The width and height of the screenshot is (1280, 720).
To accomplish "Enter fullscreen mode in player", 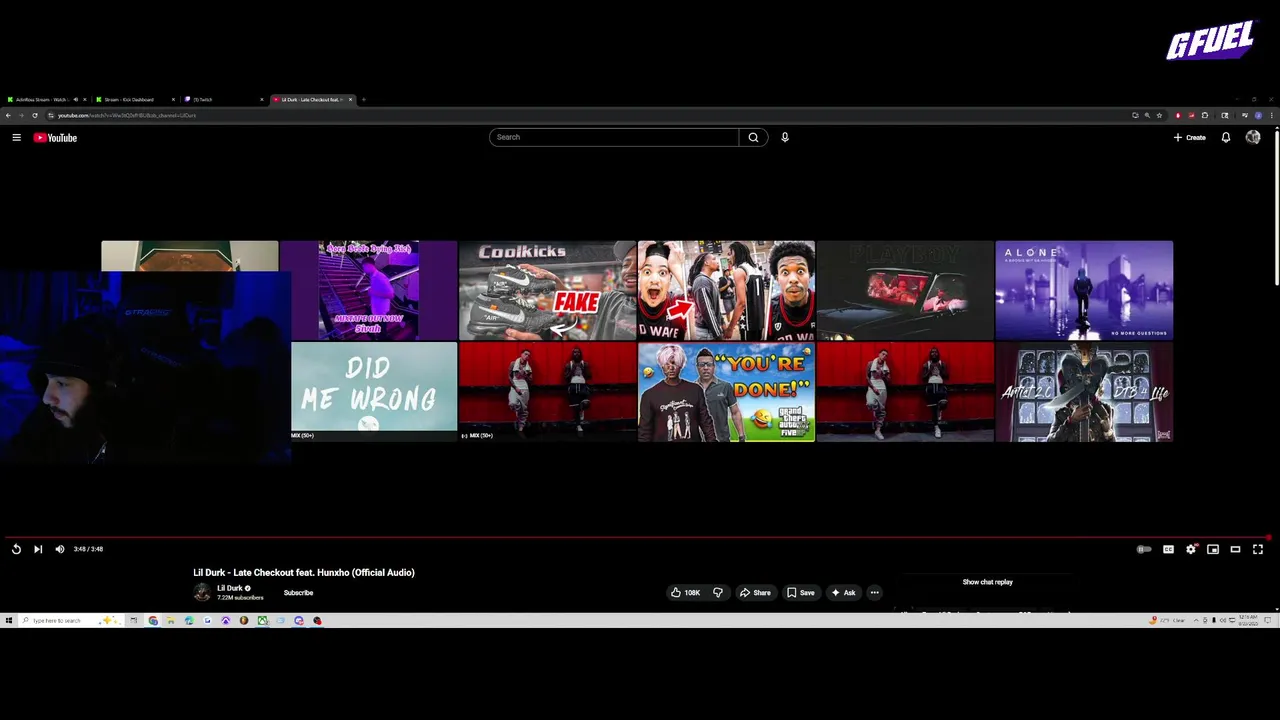I will click(1258, 549).
